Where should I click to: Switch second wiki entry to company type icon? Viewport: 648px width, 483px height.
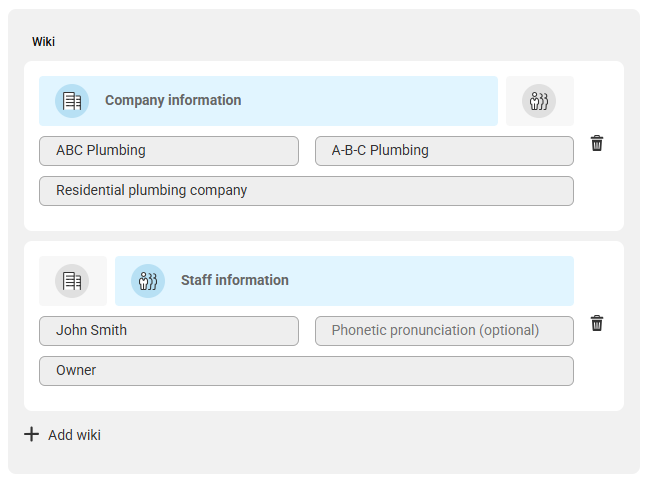(x=72, y=281)
